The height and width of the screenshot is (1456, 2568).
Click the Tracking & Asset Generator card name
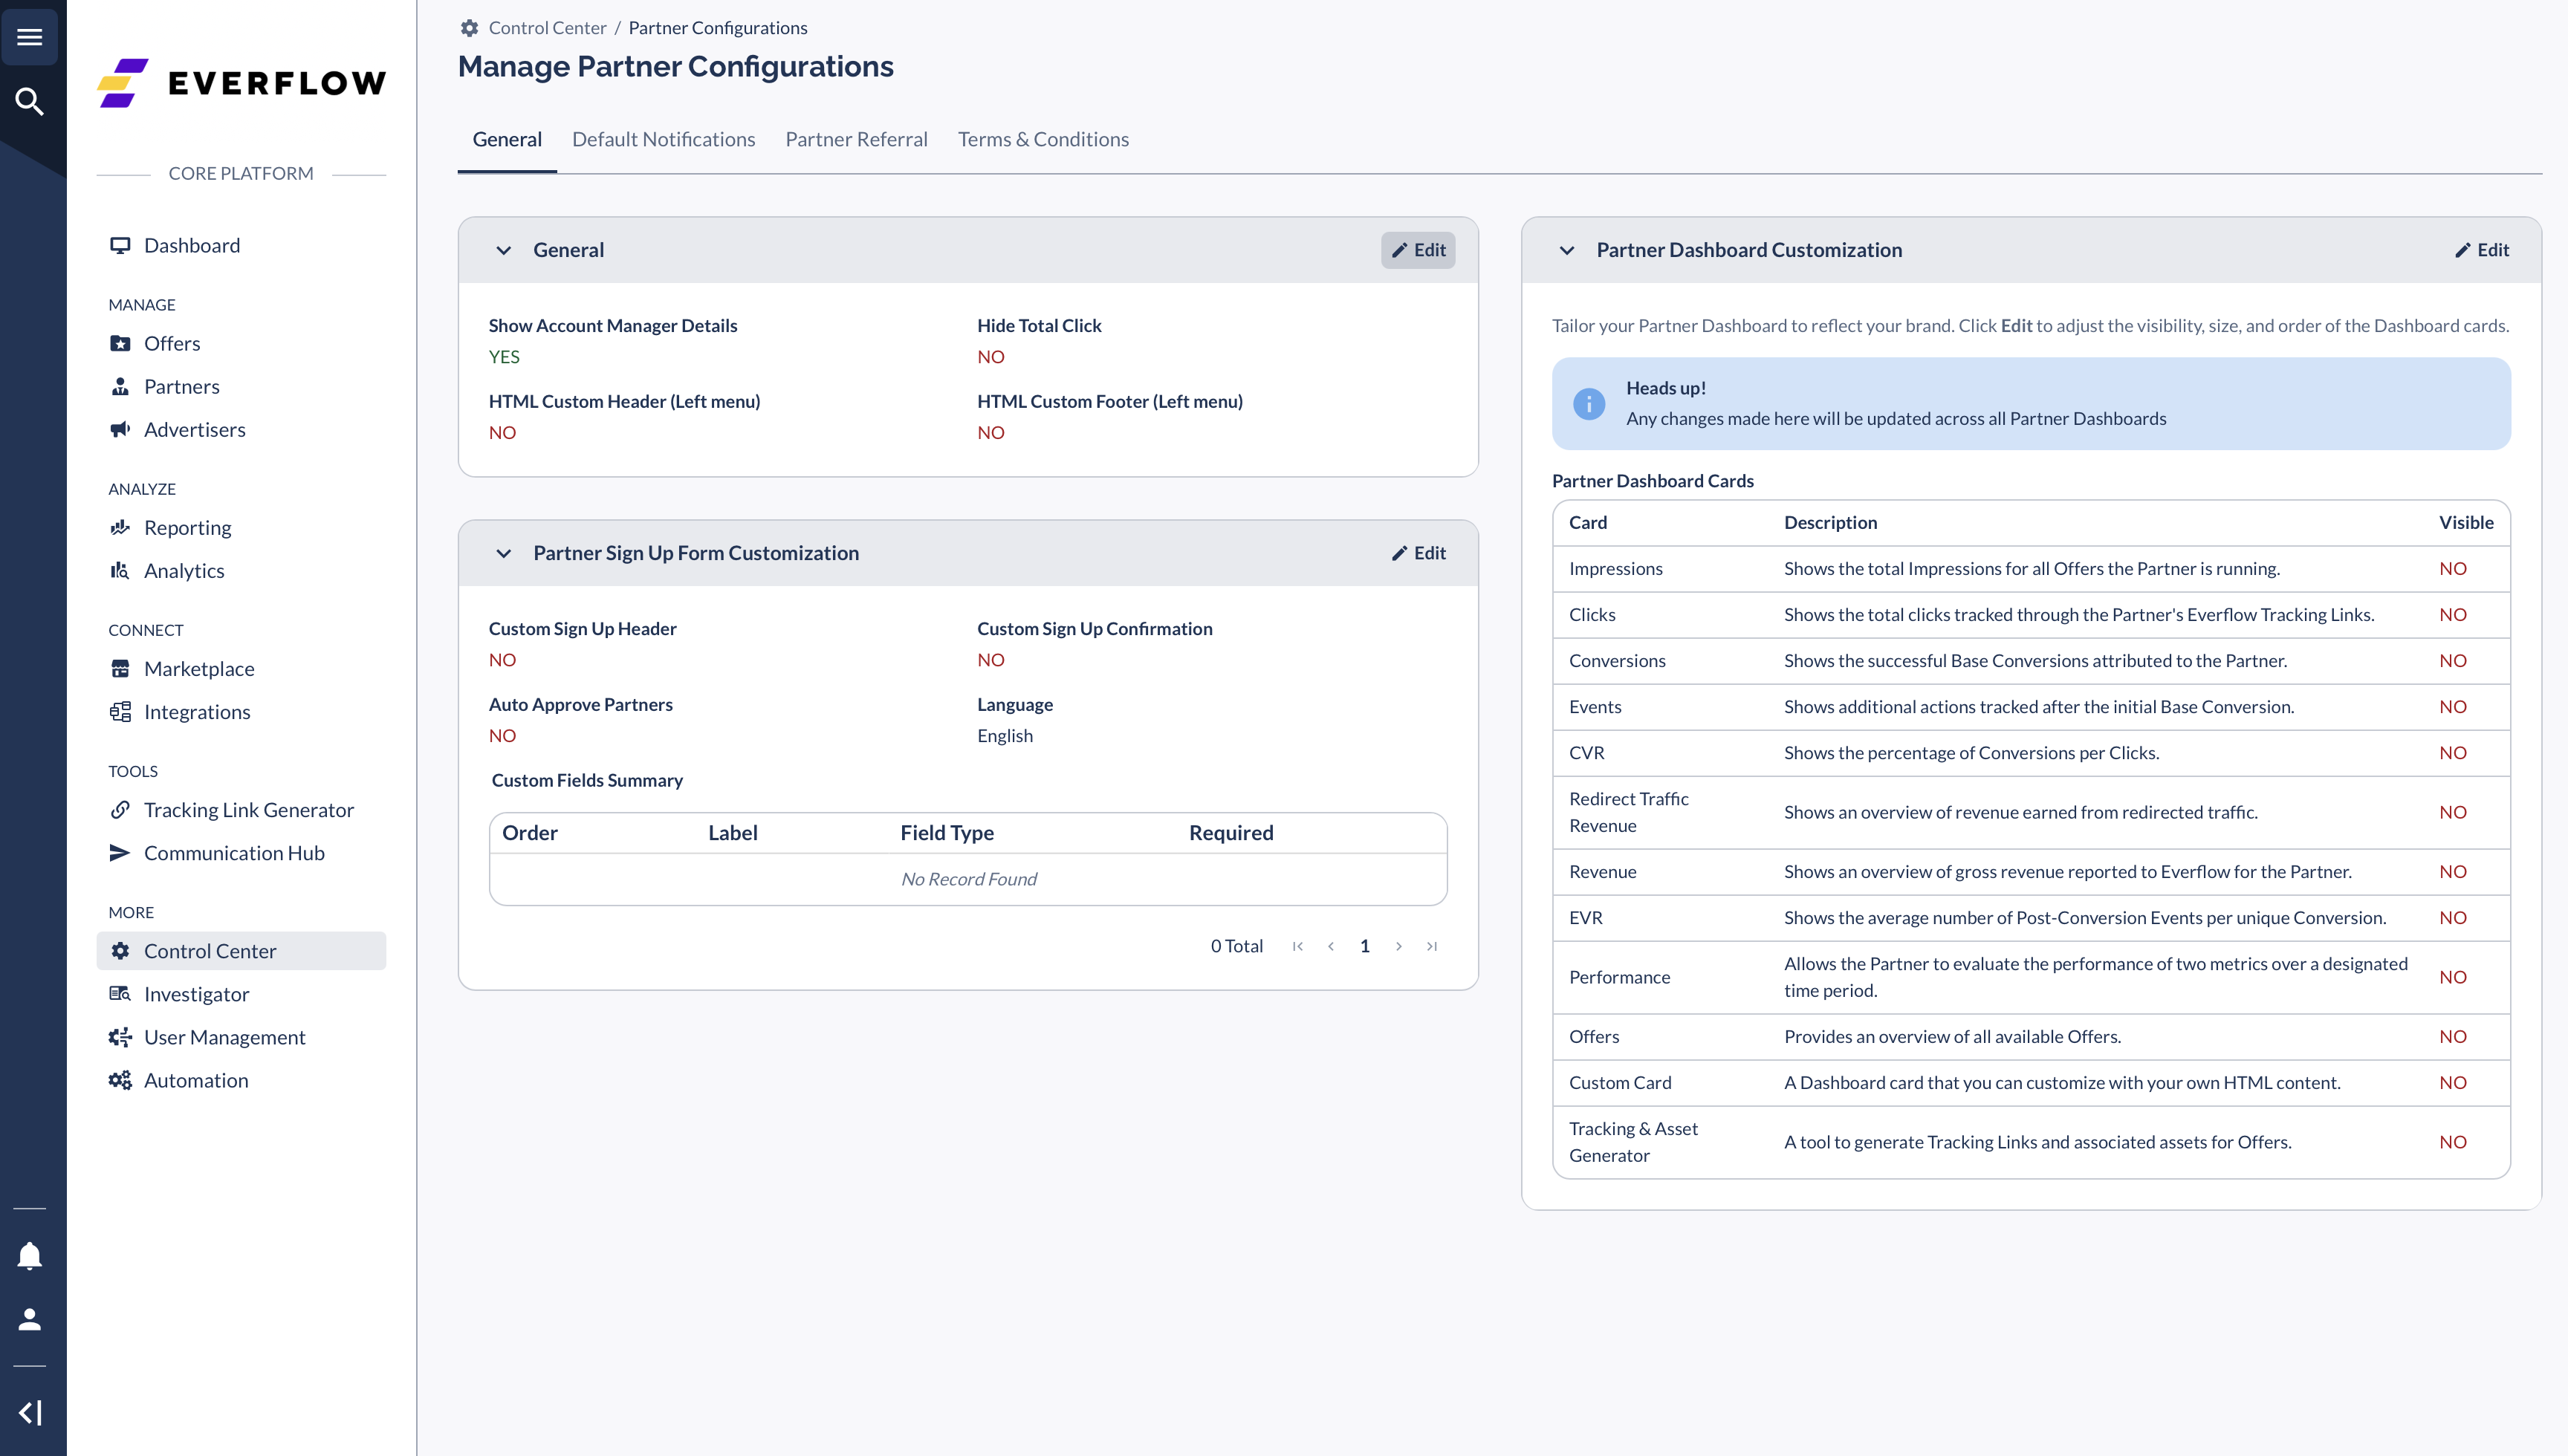pos(1634,1142)
